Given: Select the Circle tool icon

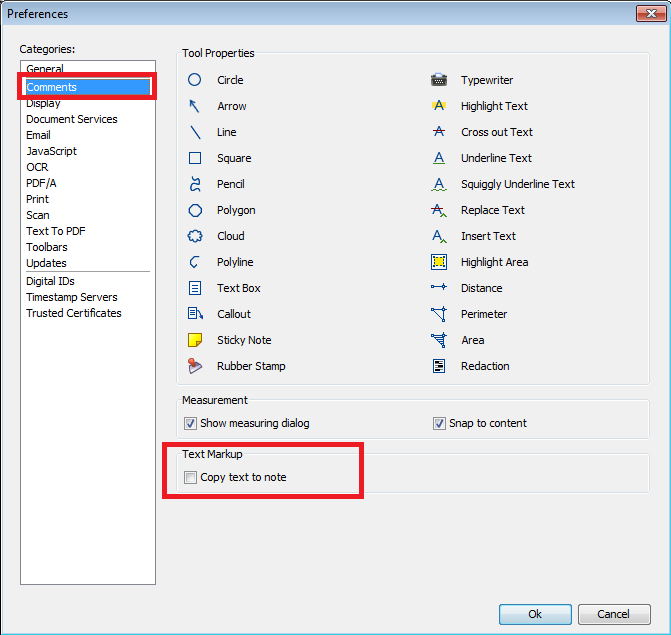Looking at the screenshot, I should click(195, 80).
